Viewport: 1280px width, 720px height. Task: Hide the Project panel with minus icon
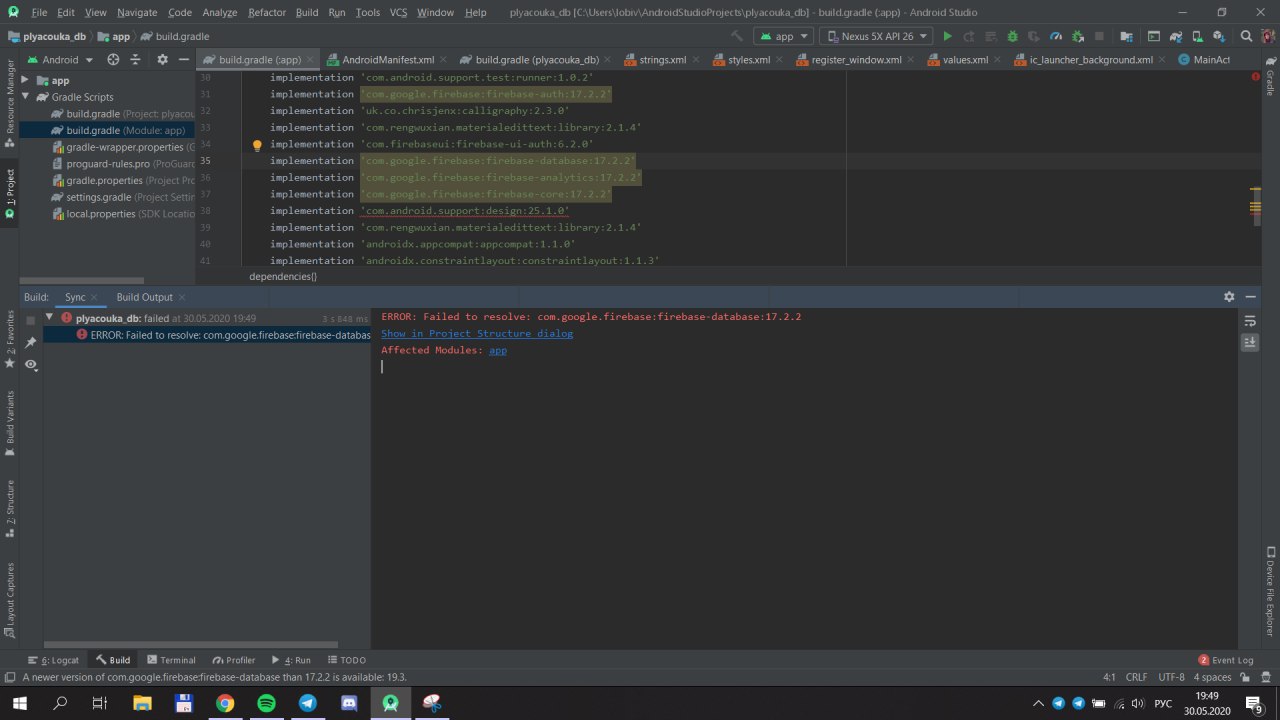(x=184, y=60)
